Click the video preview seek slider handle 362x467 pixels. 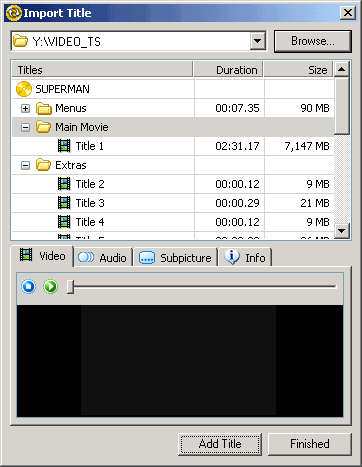point(70,287)
